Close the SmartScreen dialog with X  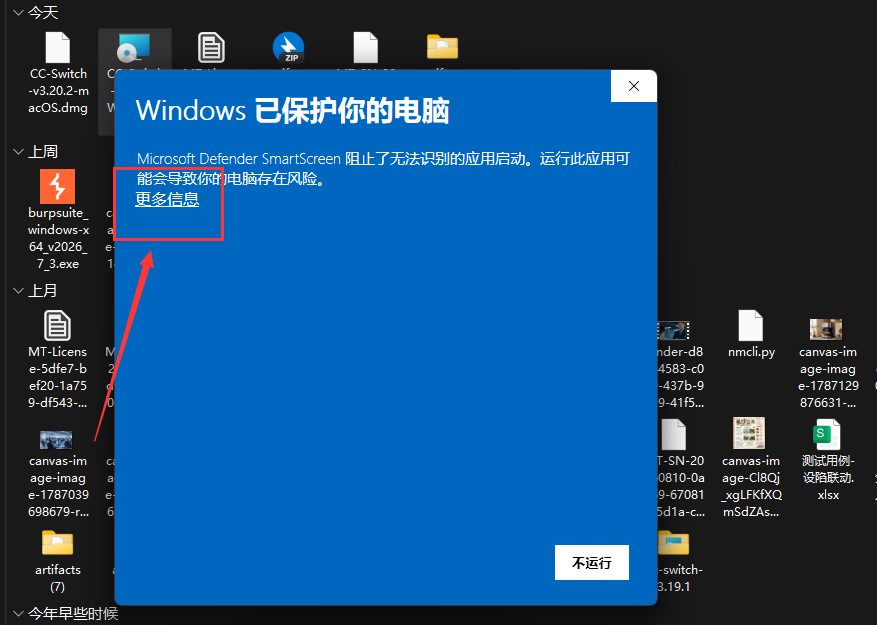click(x=634, y=86)
